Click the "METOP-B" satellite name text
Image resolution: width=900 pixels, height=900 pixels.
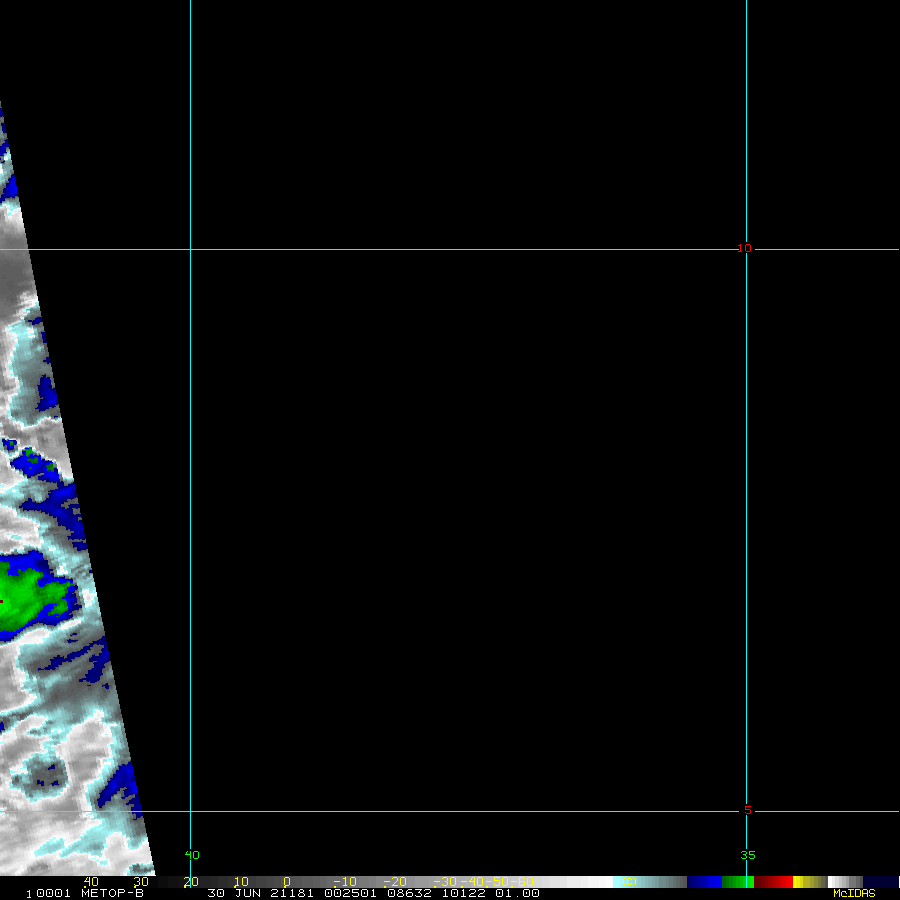click(112, 893)
